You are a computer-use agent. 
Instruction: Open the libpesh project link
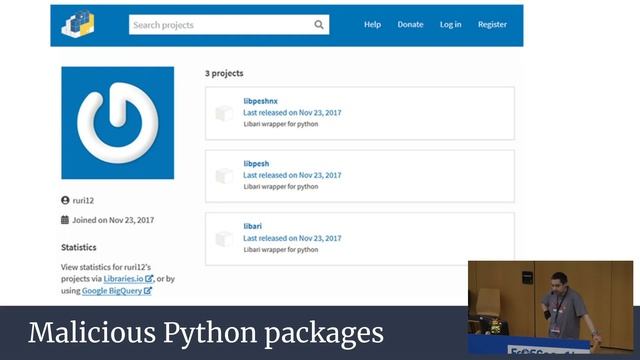[256, 163]
